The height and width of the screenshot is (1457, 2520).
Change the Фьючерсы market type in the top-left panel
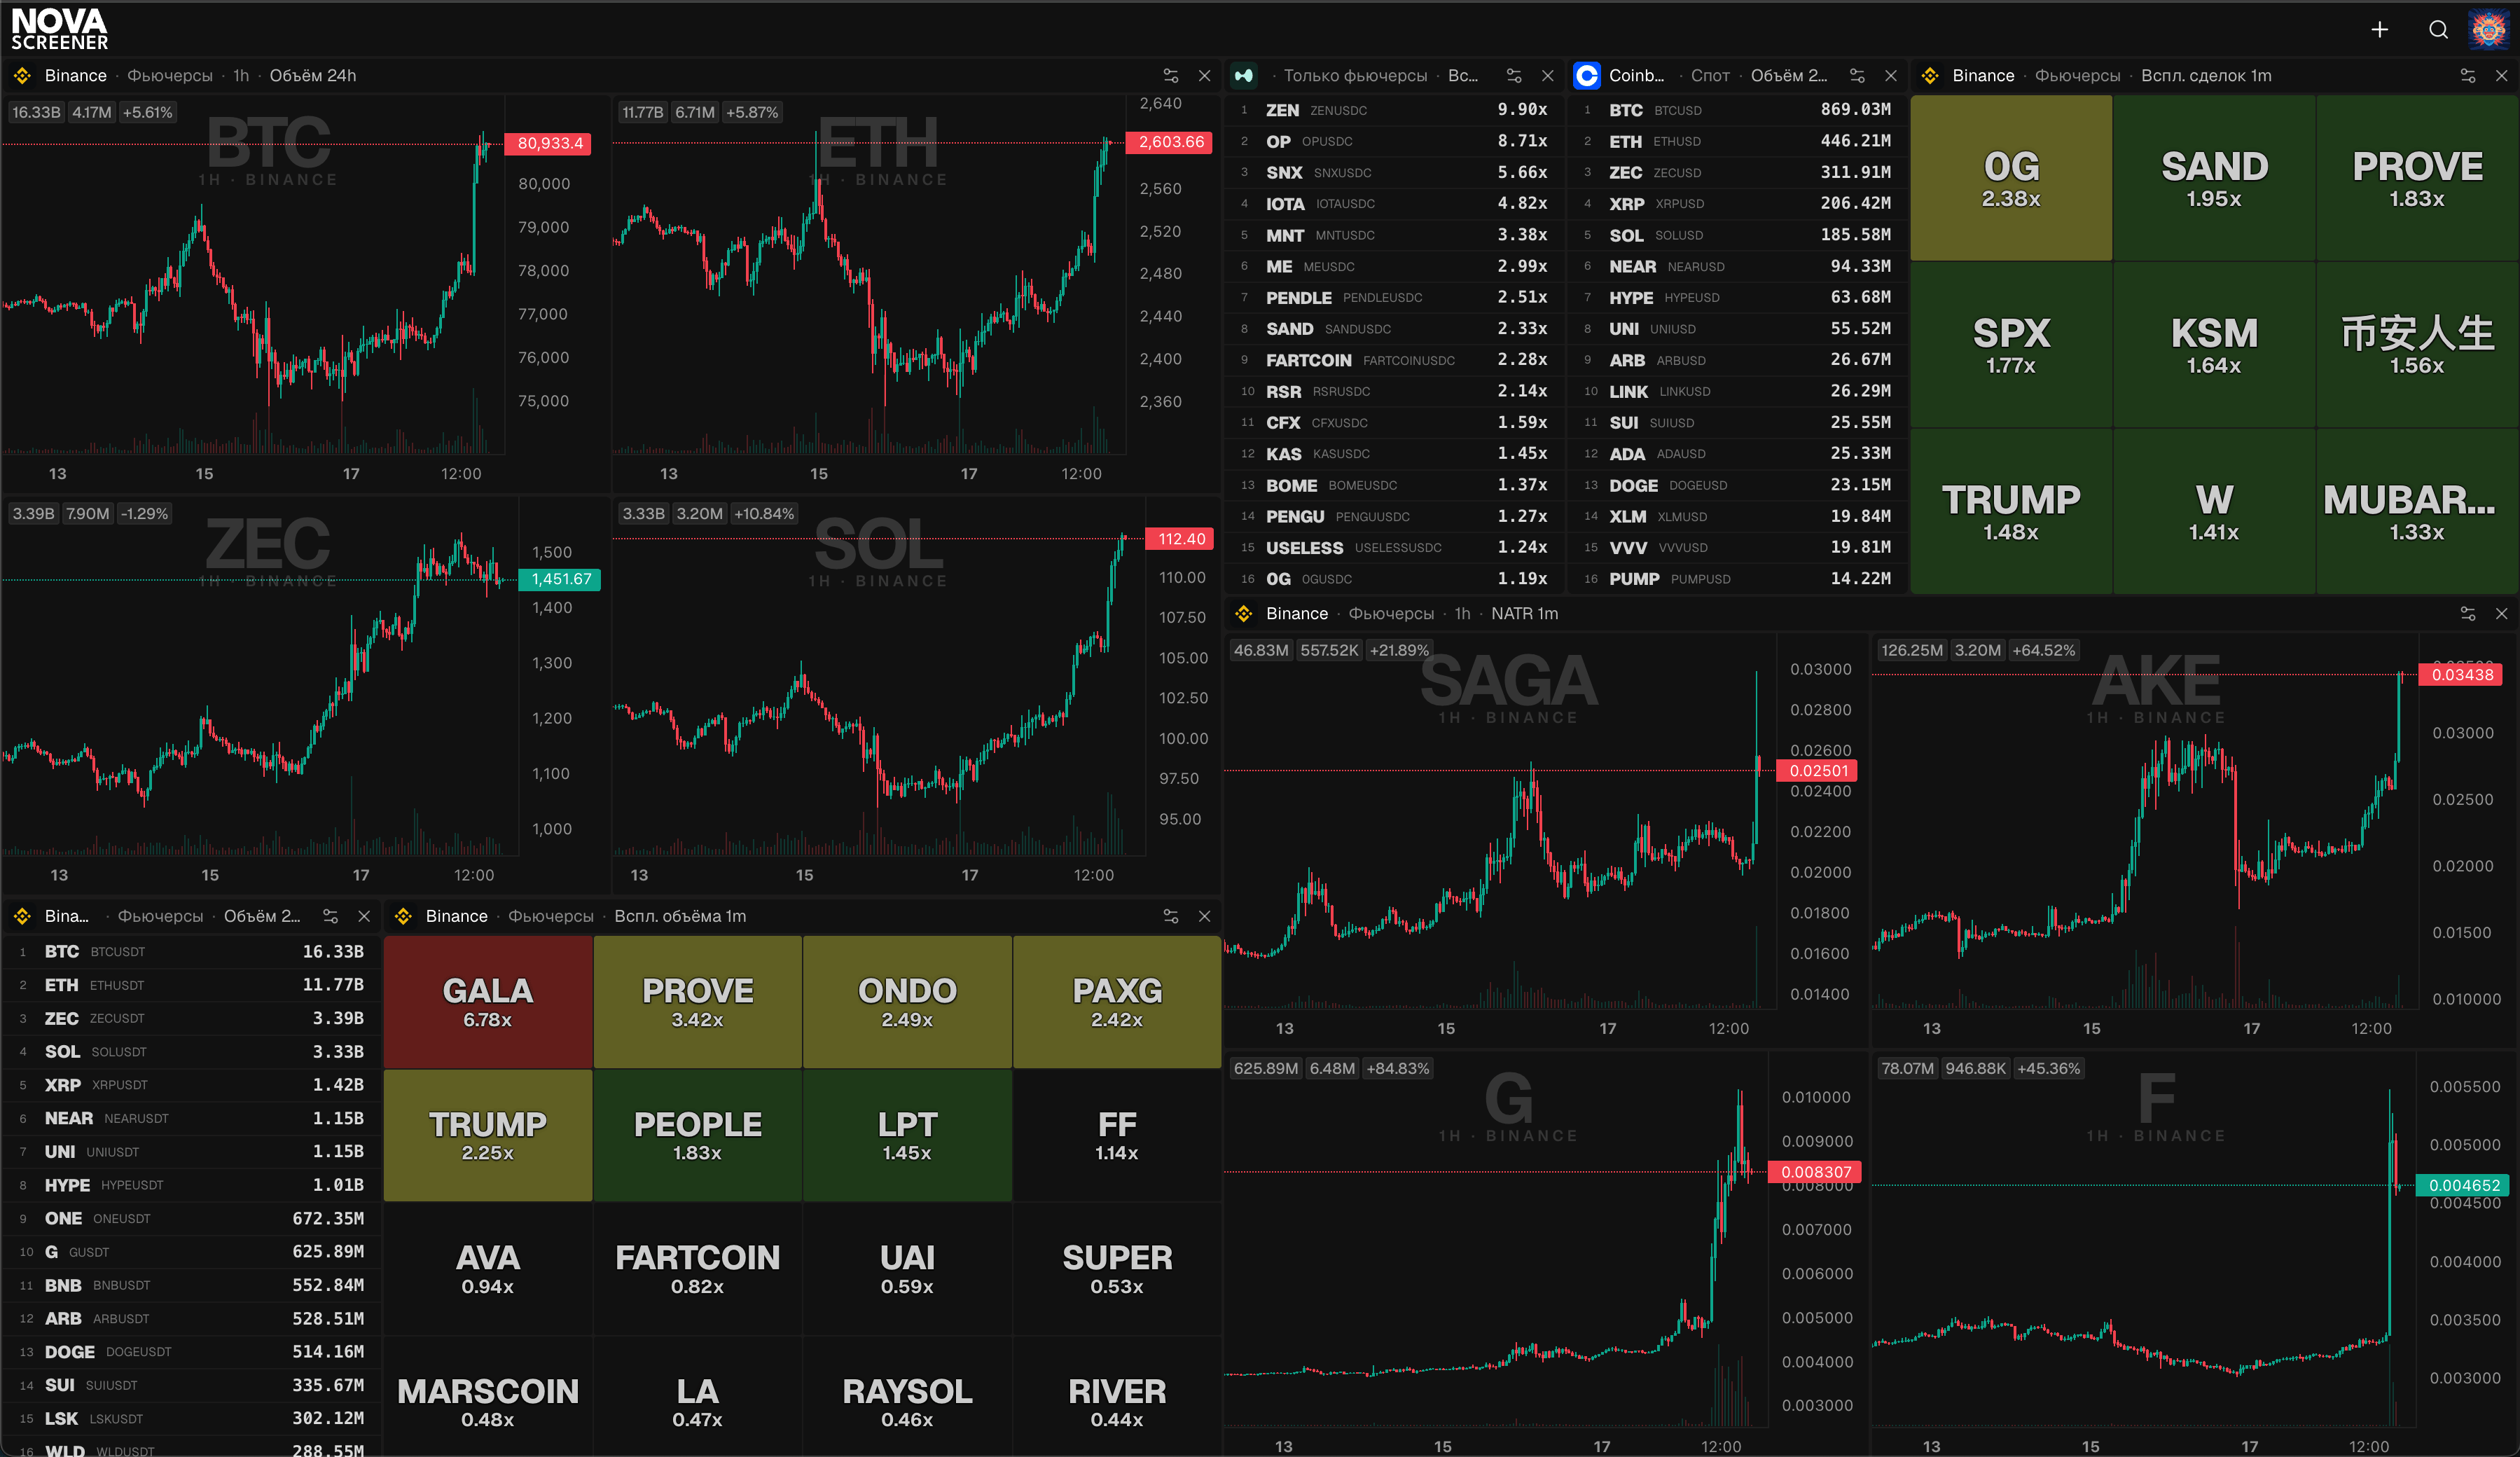point(170,76)
